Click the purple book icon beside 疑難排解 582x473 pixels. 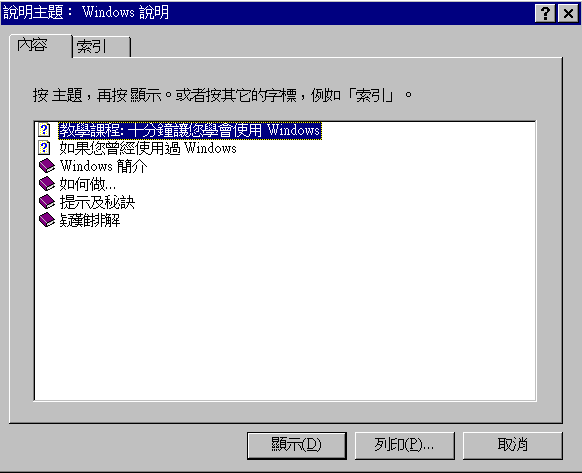point(47,220)
